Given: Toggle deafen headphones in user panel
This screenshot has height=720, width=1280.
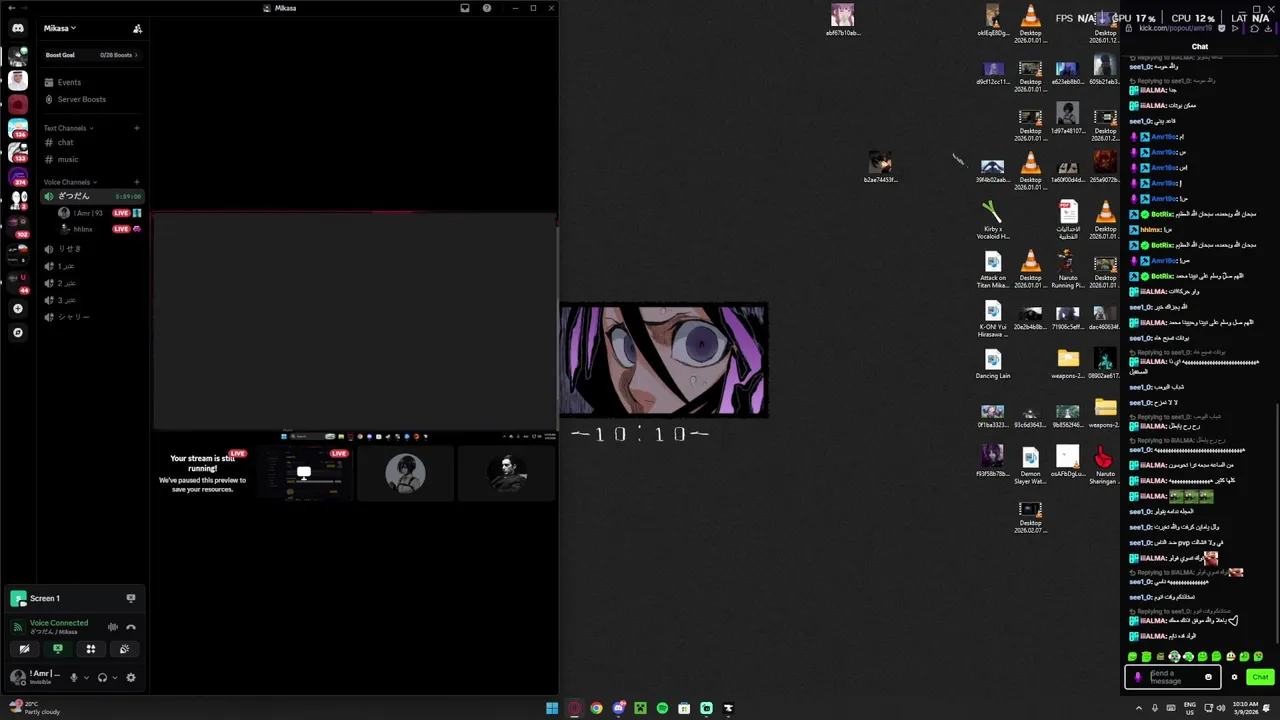Looking at the screenshot, I should click(x=102, y=677).
